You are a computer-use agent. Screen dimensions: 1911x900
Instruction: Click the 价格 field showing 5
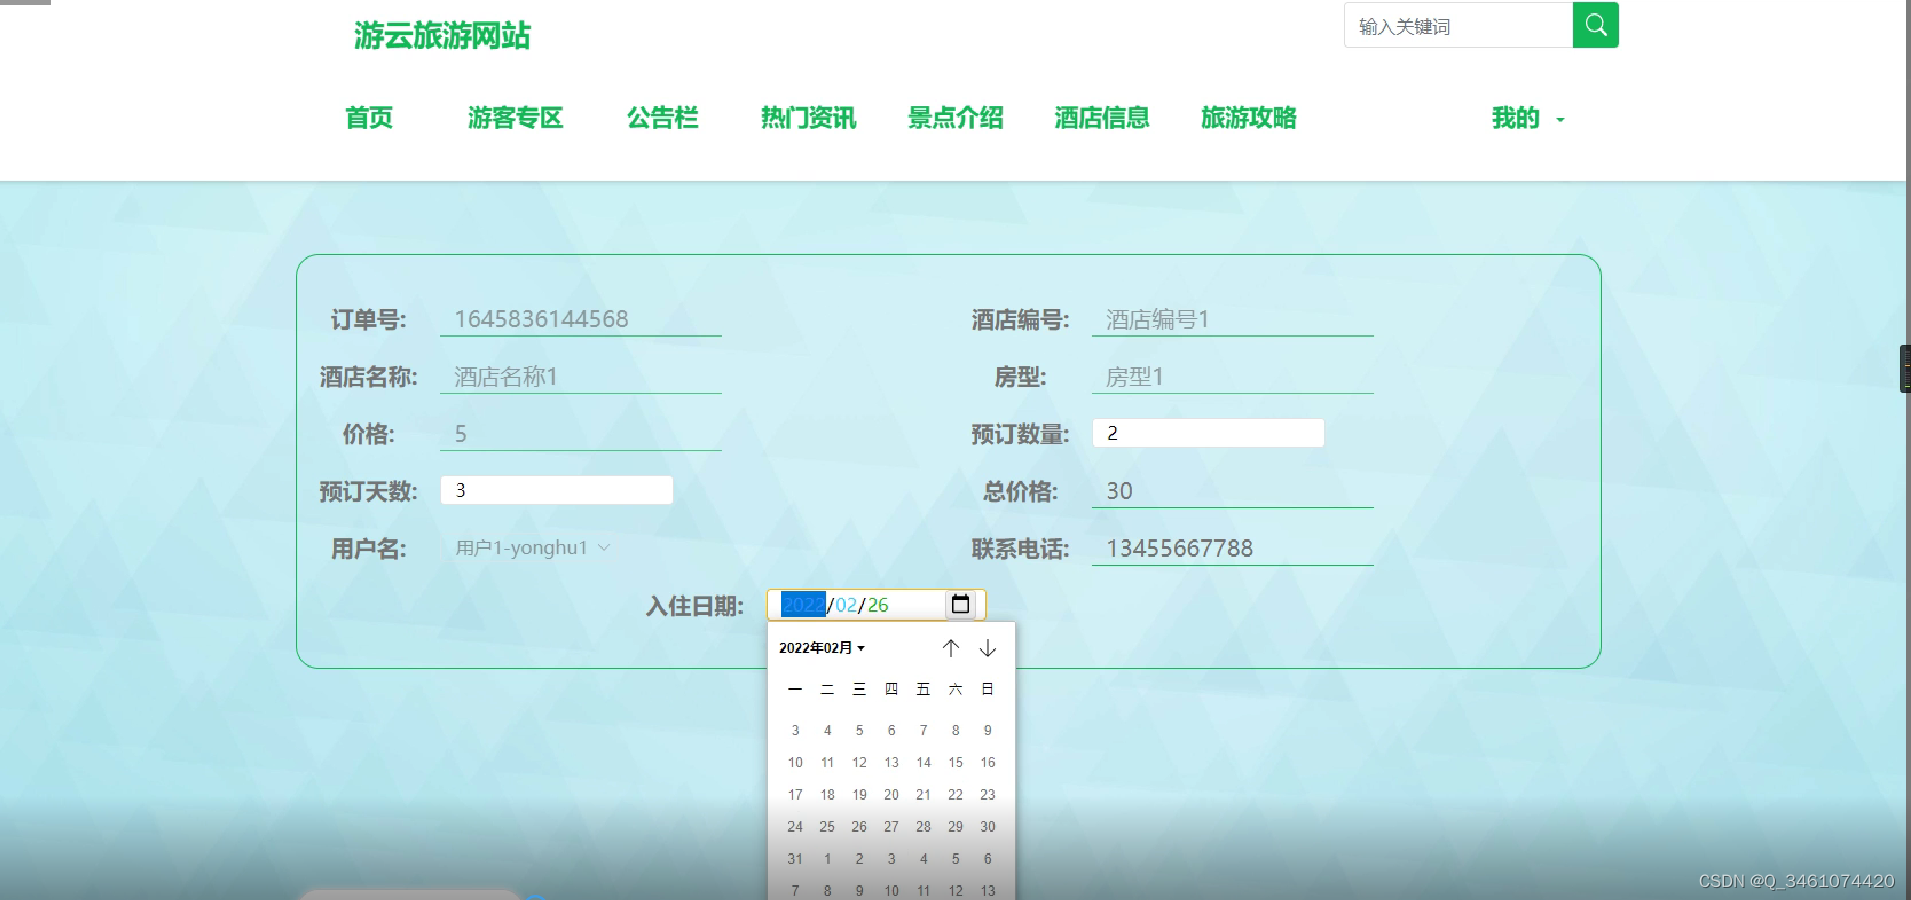coord(581,434)
